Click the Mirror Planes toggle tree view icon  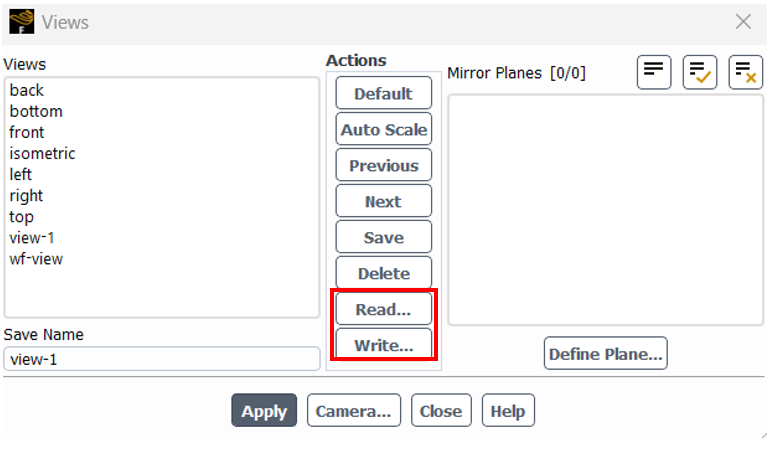point(653,73)
